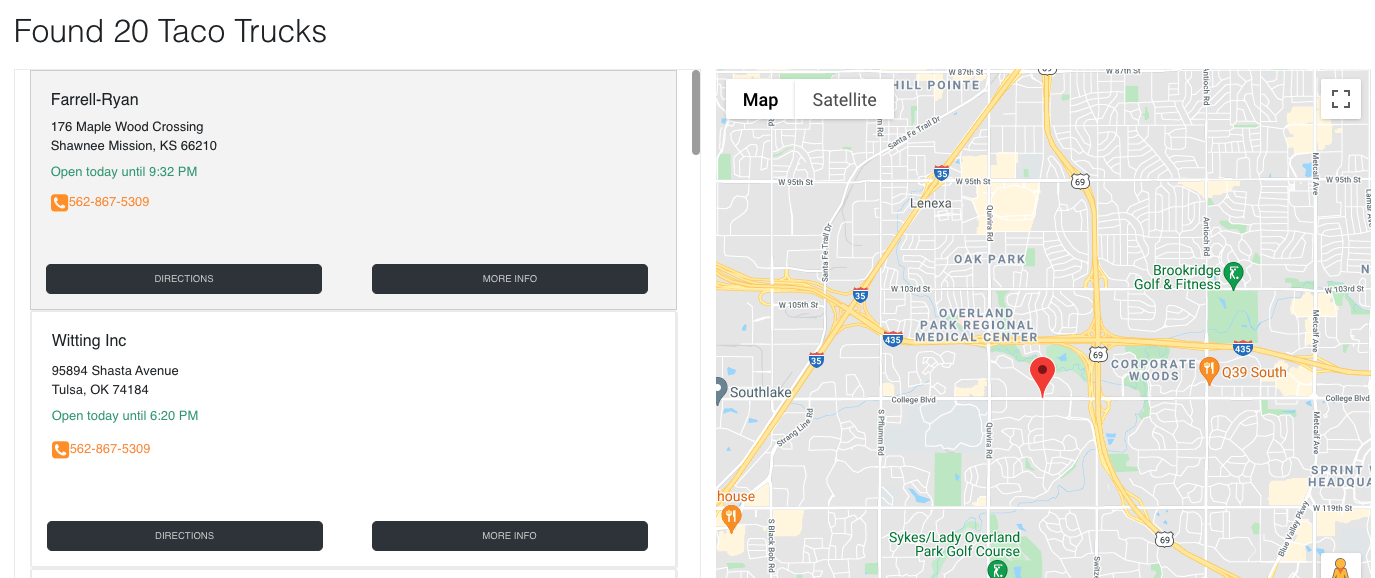Click the I-435 highway shield near Corporate Woods
This screenshot has width=1375, height=578.
pyautogui.click(x=1242, y=348)
